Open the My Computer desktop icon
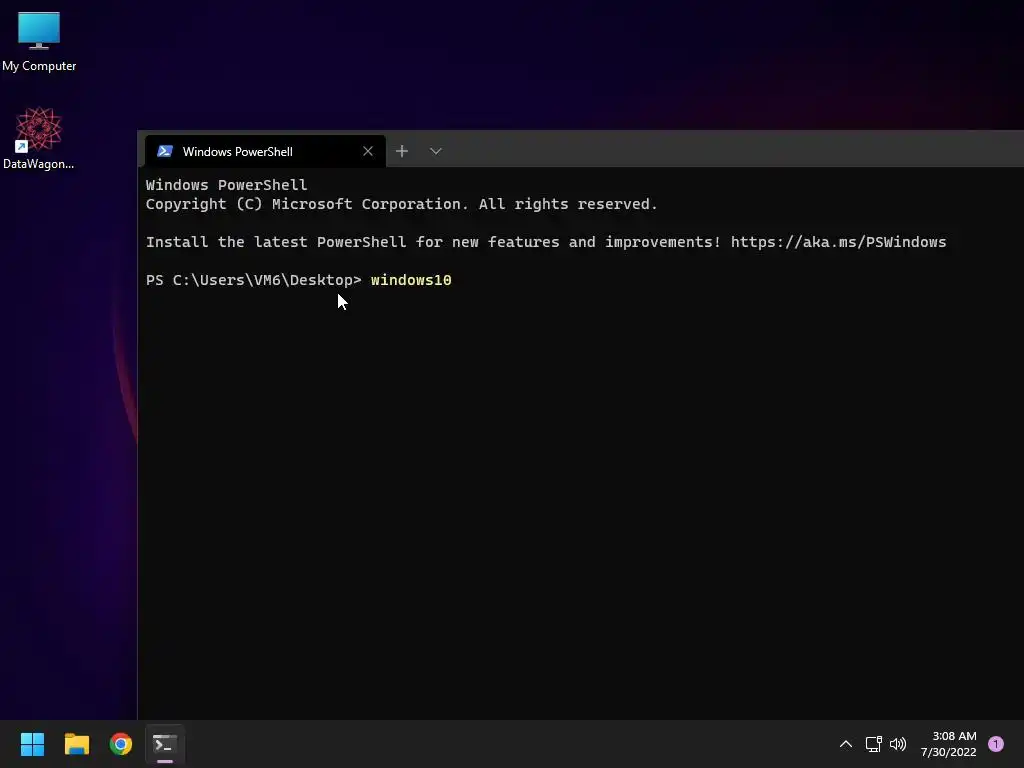Image resolution: width=1024 pixels, height=768 pixels. click(39, 42)
